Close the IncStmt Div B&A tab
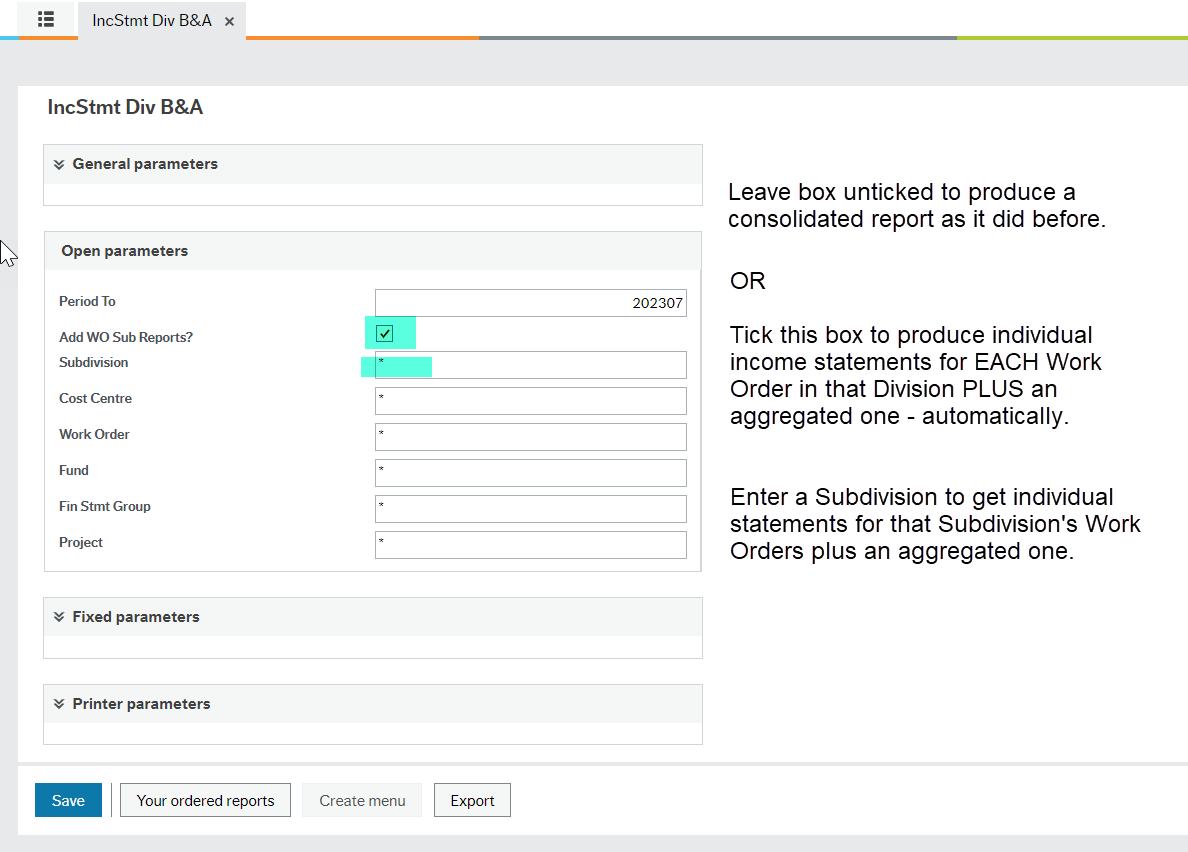The width and height of the screenshot is (1188, 852). click(x=228, y=21)
